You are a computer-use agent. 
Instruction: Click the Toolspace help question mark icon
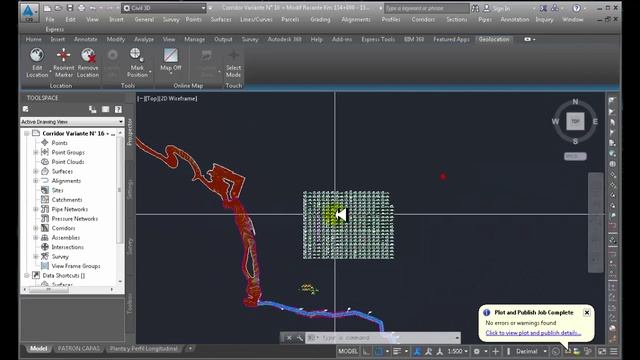click(x=118, y=109)
